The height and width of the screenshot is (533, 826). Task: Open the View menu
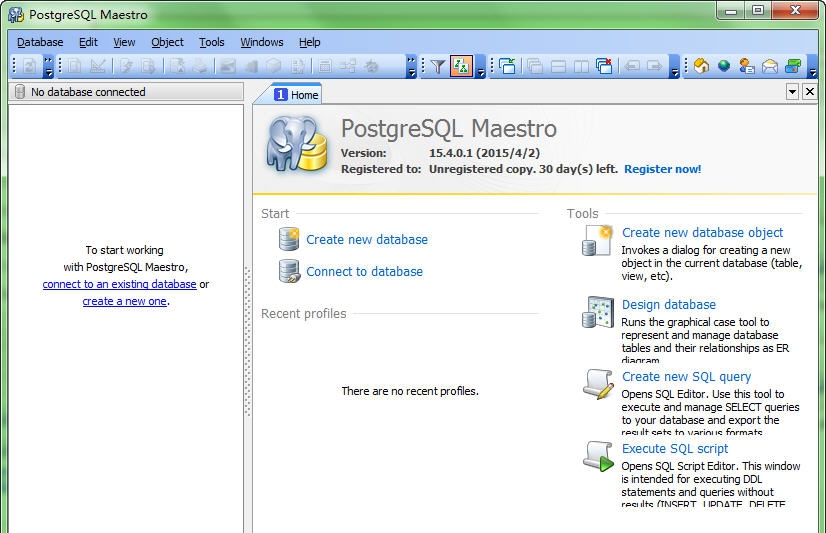pos(124,42)
